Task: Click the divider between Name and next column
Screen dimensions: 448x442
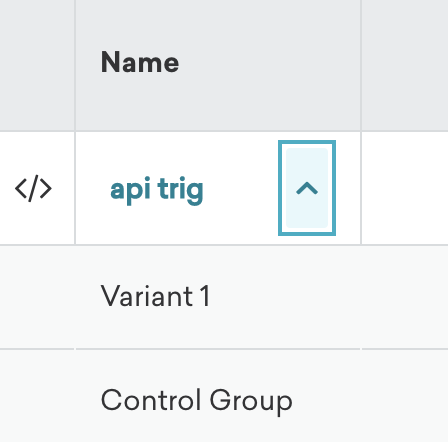Action: tap(361, 65)
